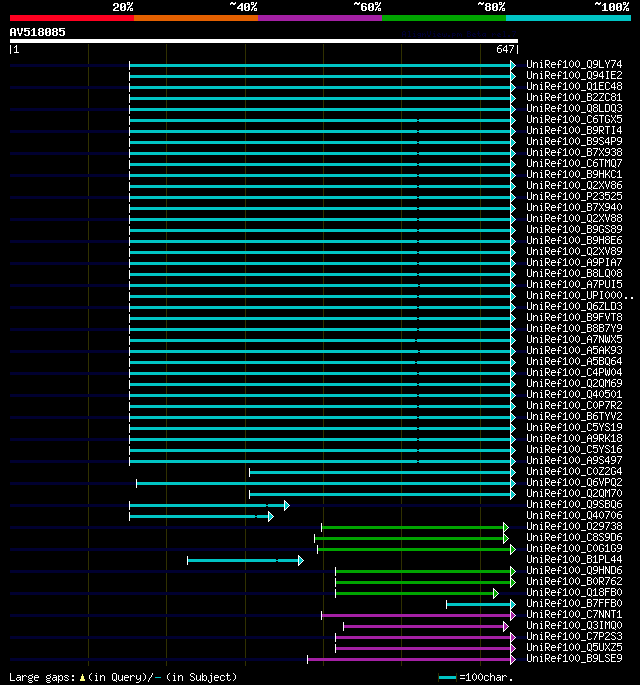Click the UniRef100_C0G1G9 label

(x=574, y=548)
